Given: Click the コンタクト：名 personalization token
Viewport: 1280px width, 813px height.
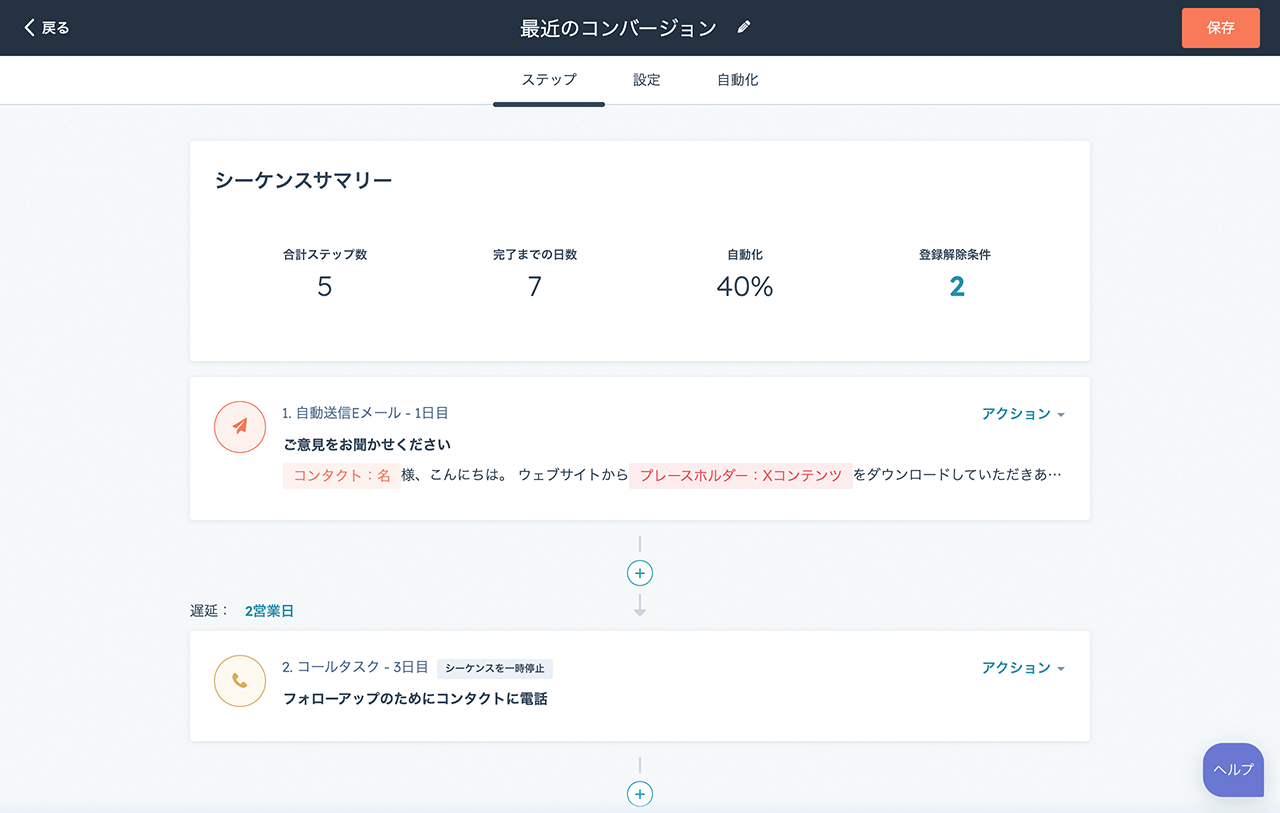Looking at the screenshot, I should pos(341,475).
